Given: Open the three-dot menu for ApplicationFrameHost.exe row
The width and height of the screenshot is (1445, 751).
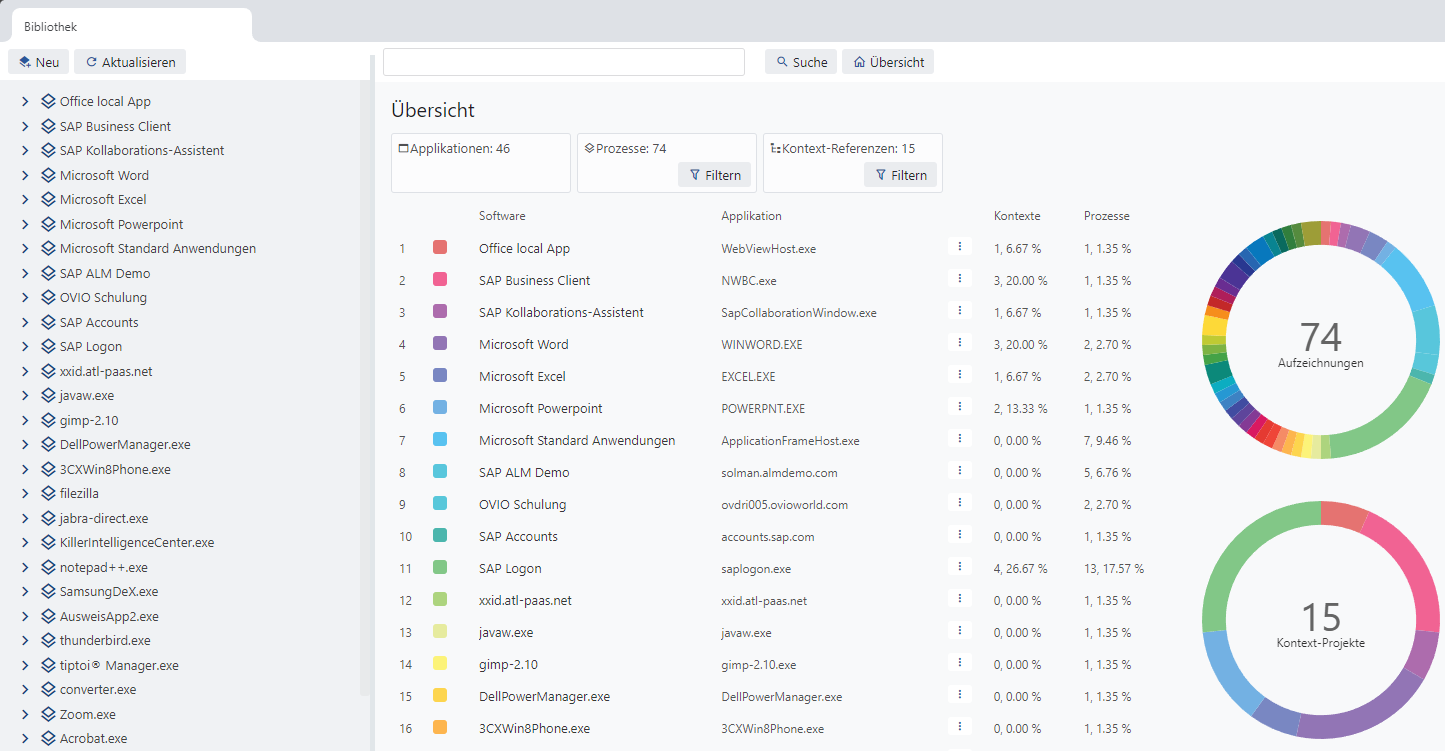Looking at the screenshot, I should tap(959, 438).
